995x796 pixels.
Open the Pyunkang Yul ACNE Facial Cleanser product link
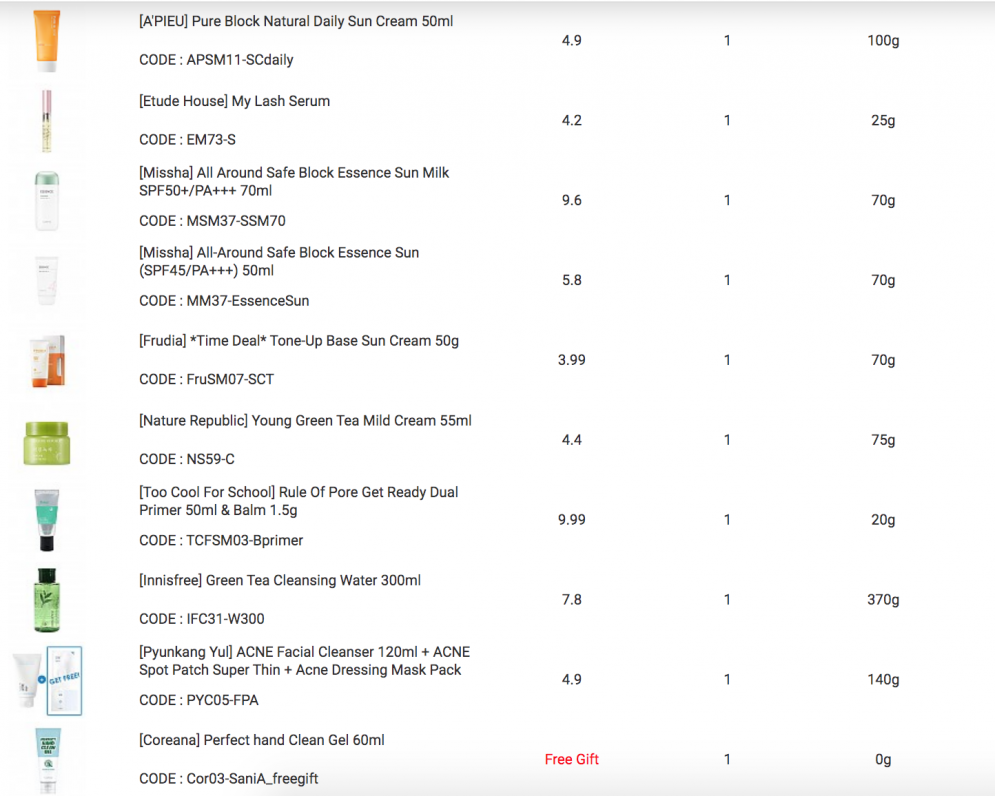coord(305,661)
